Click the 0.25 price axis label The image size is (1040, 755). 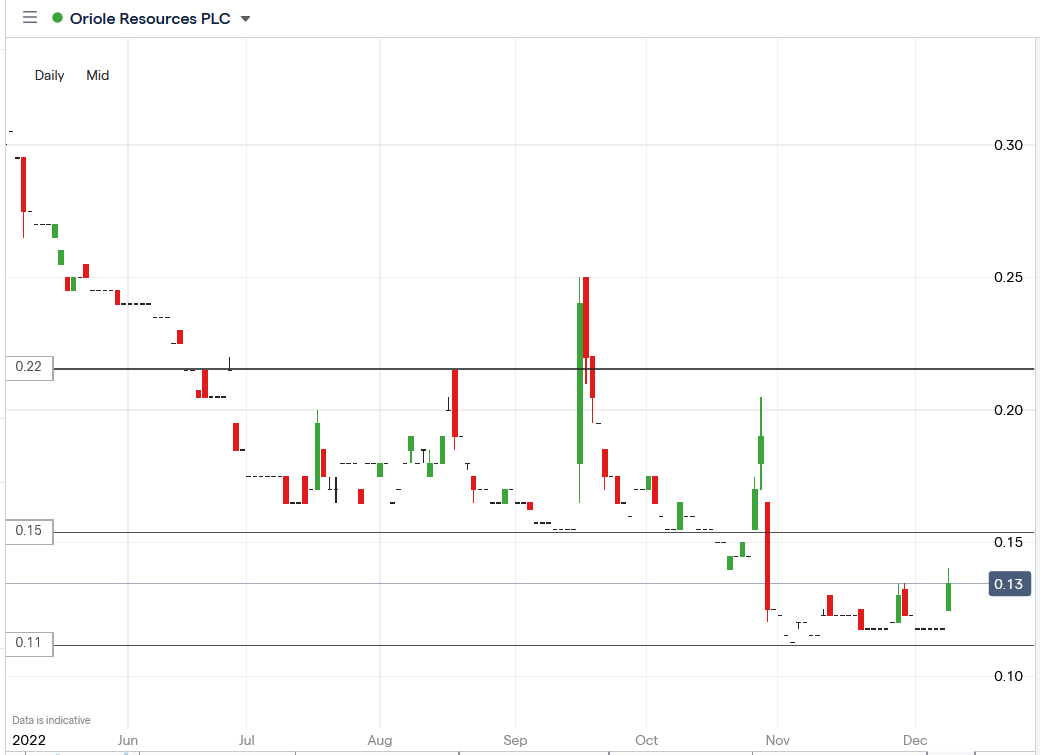1008,277
